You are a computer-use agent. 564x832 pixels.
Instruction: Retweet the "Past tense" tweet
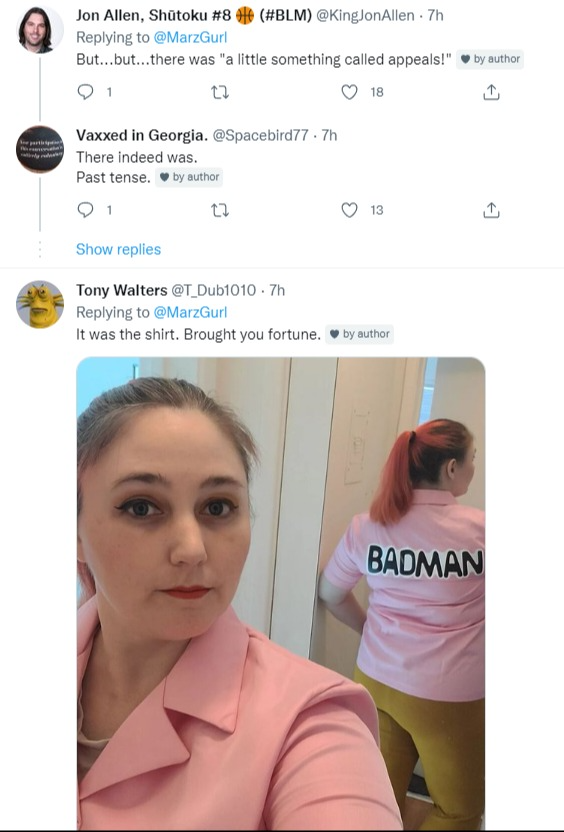pyautogui.click(x=220, y=211)
